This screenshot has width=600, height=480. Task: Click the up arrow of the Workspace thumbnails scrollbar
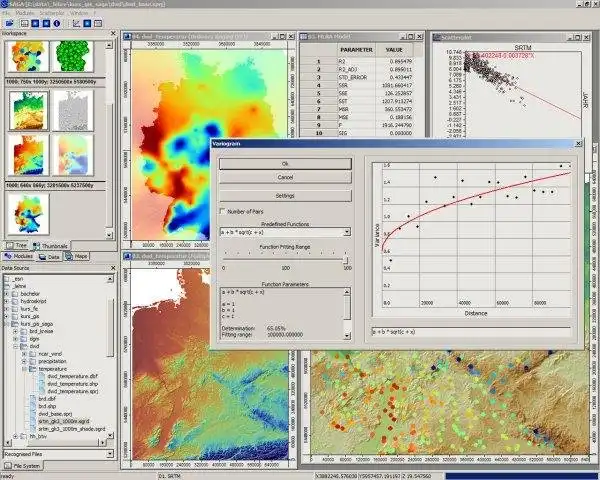point(109,45)
